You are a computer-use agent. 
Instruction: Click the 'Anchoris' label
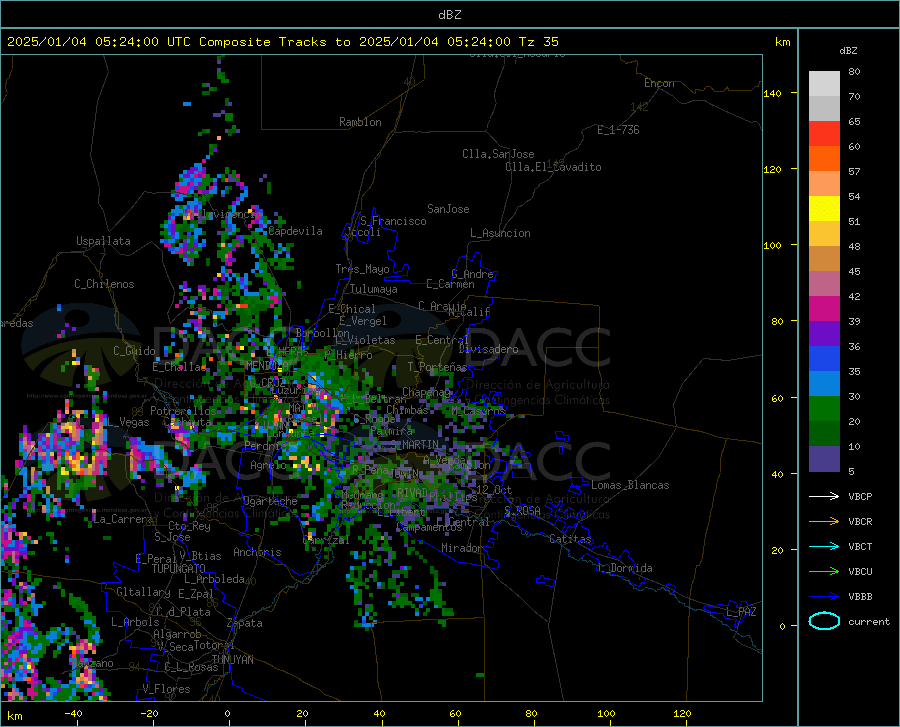pos(257,552)
